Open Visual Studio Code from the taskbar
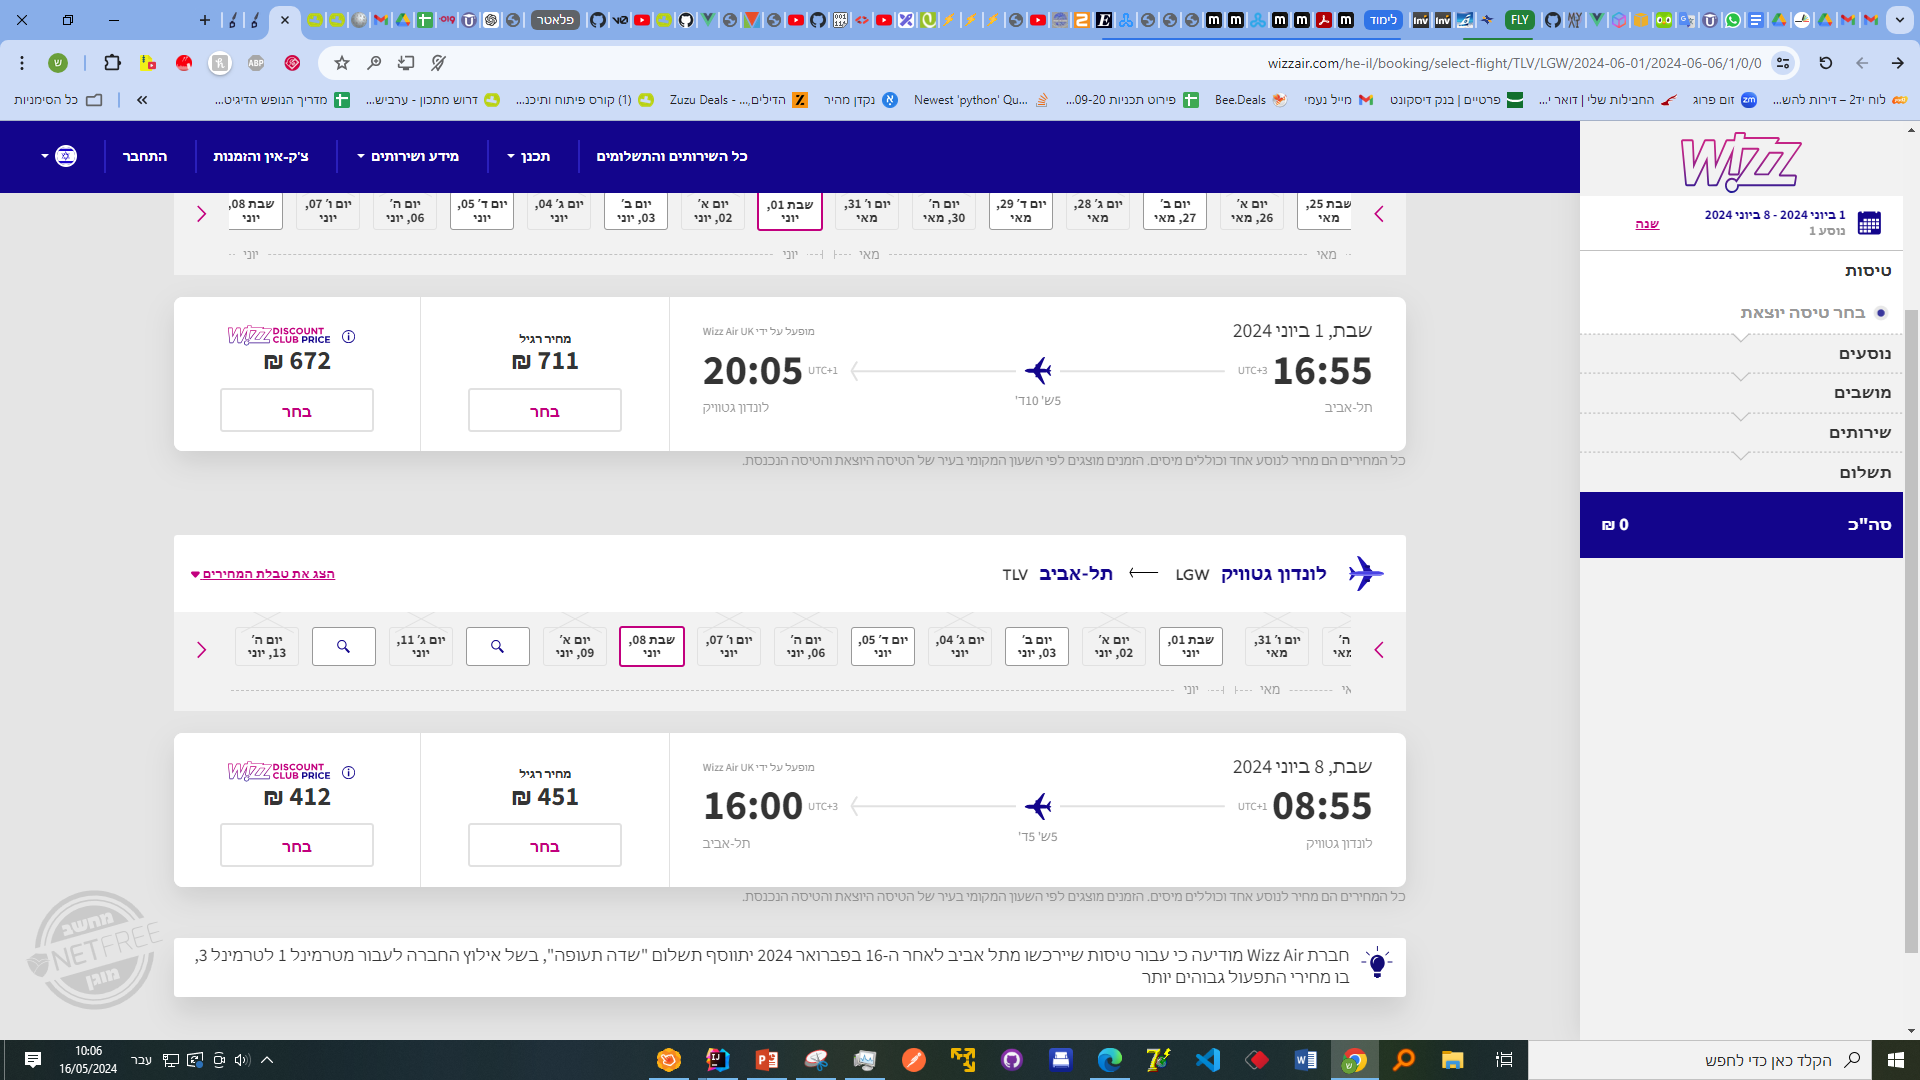The image size is (1920, 1080). tap(1207, 1060)
